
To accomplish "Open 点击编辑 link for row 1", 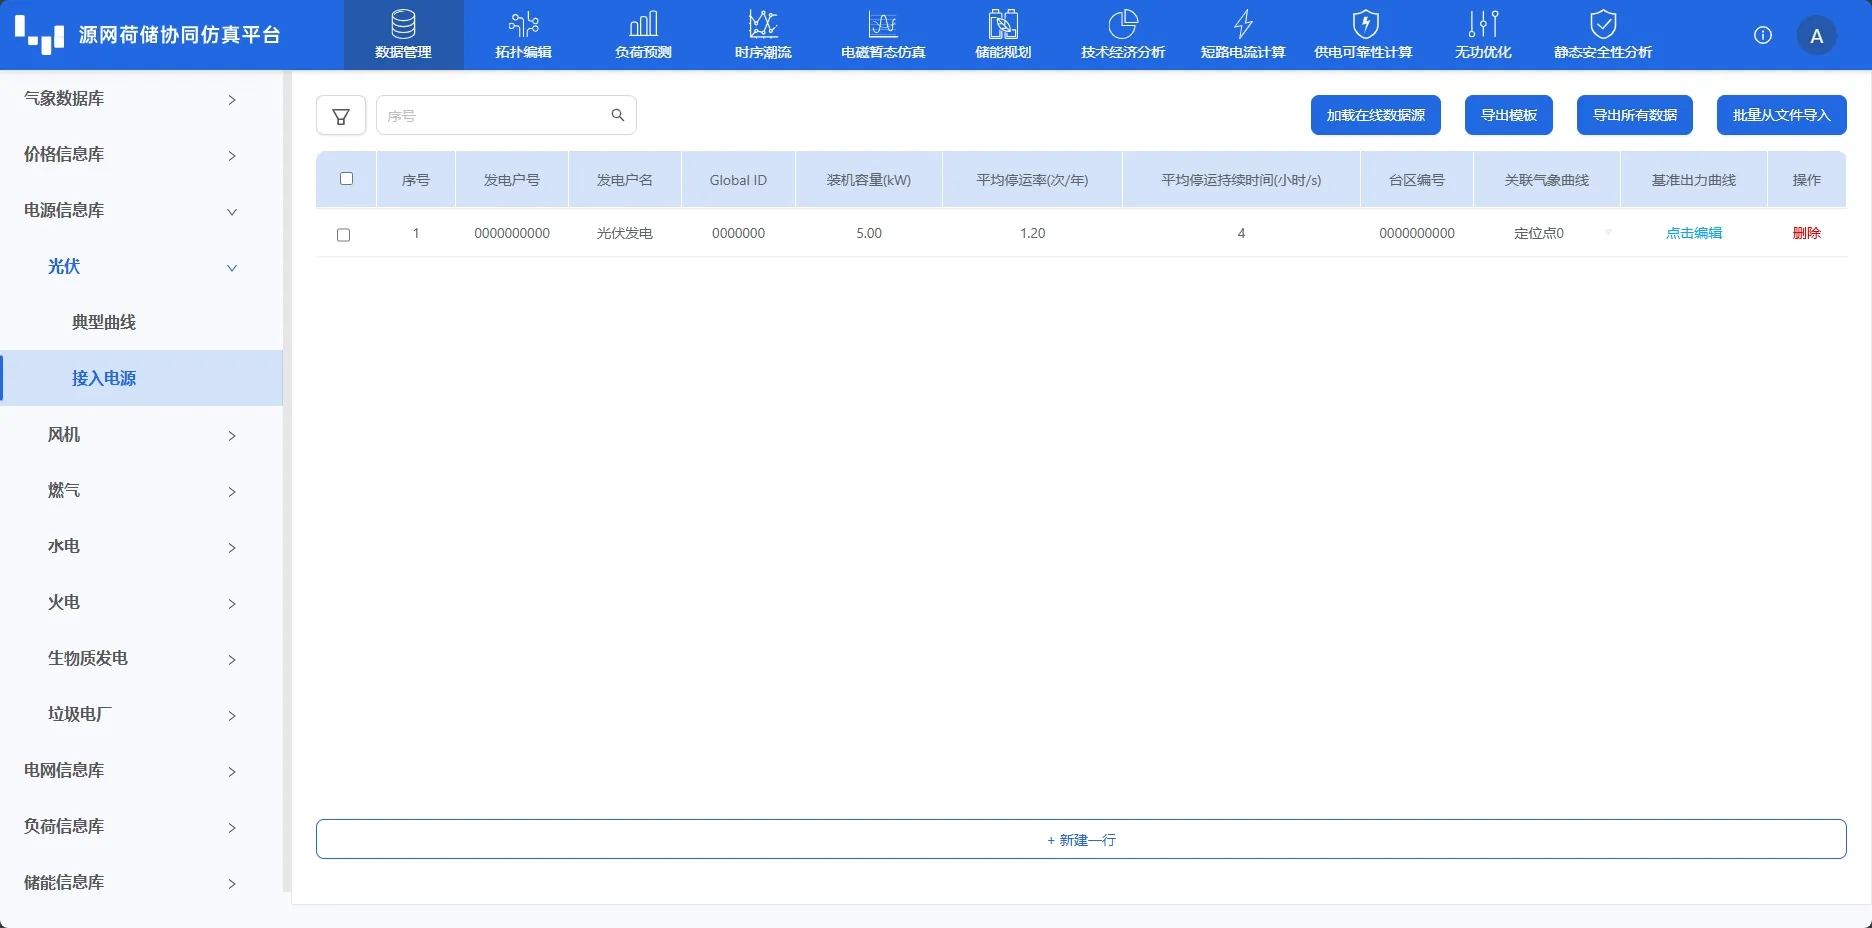I will [1694, 233].
